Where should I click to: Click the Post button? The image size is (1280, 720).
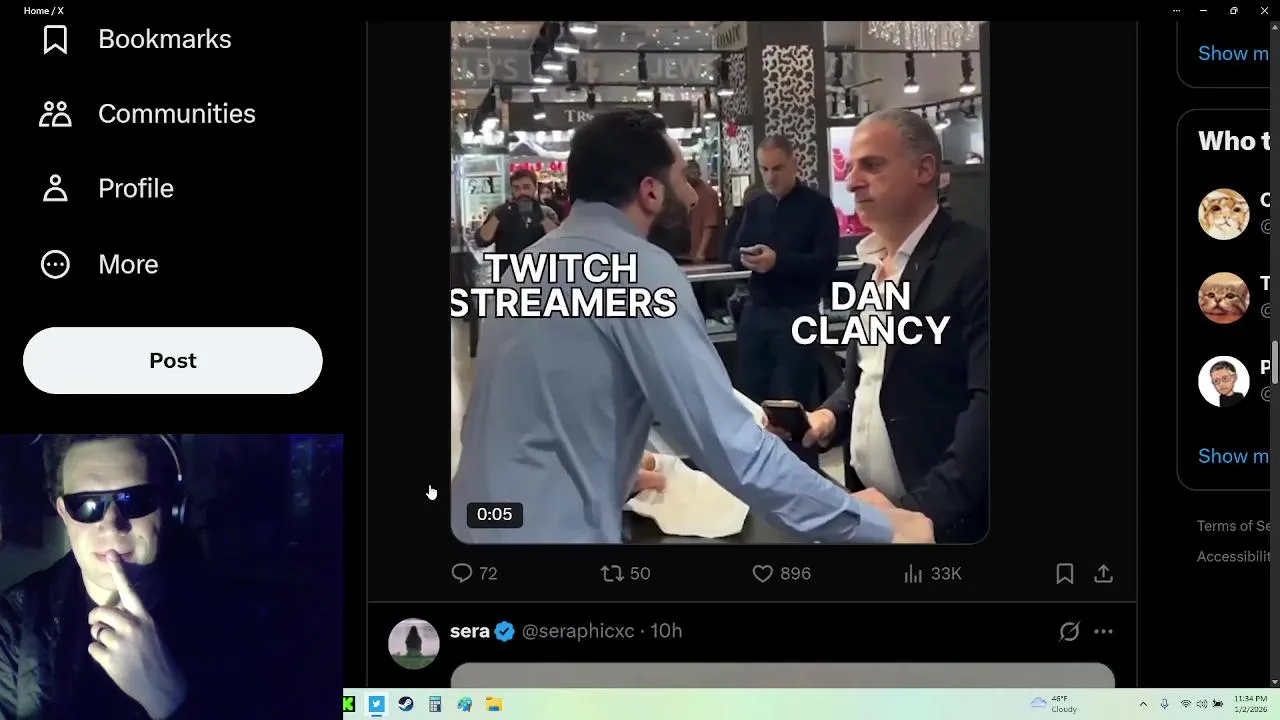pyautogui.click(x=173, y=361)
